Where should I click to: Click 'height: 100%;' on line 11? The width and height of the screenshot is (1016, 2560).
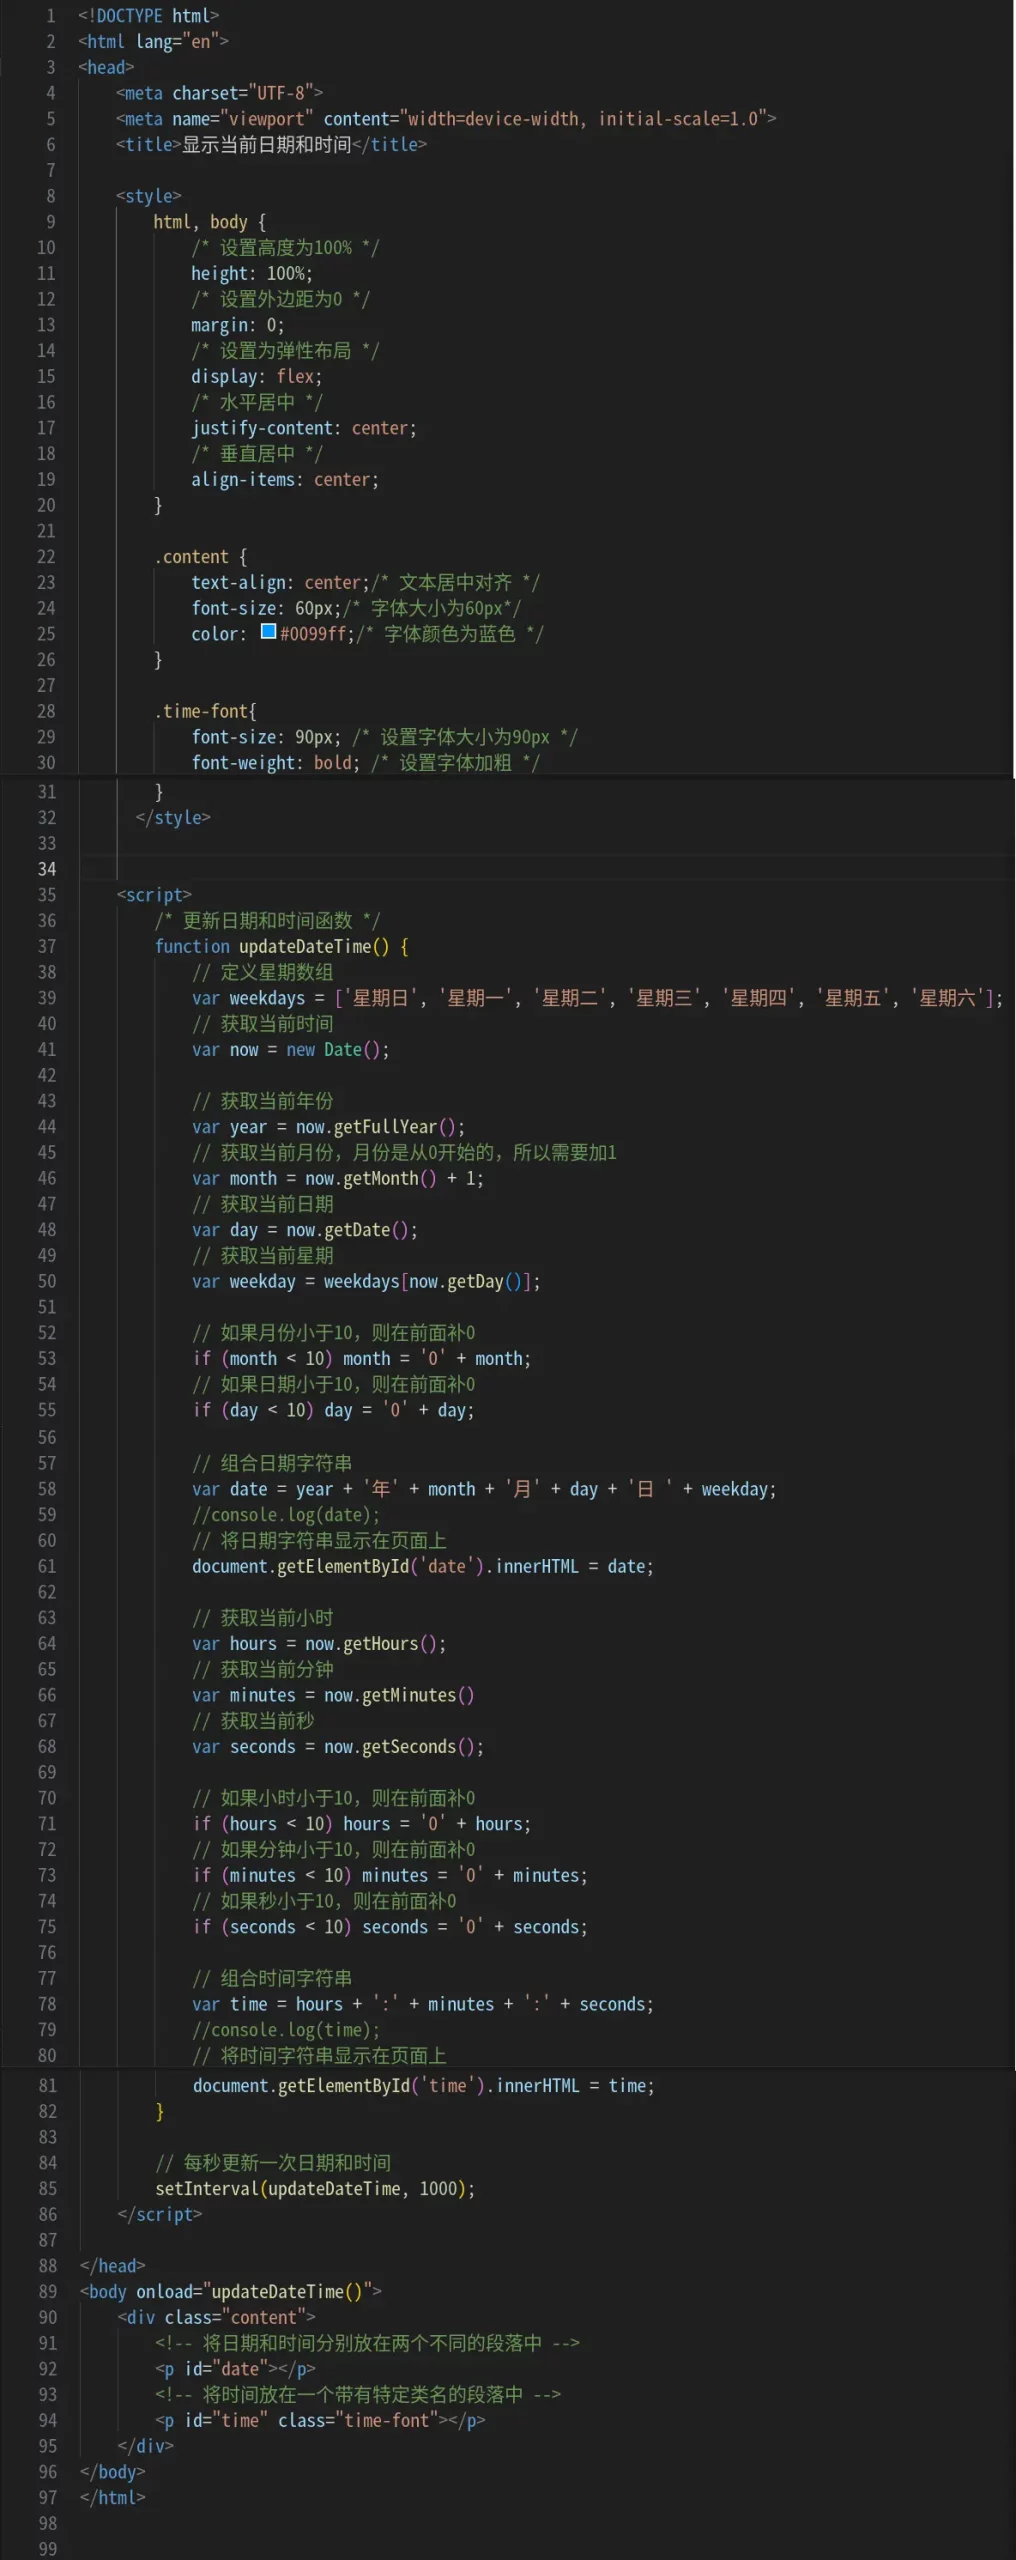coord(252,274)
